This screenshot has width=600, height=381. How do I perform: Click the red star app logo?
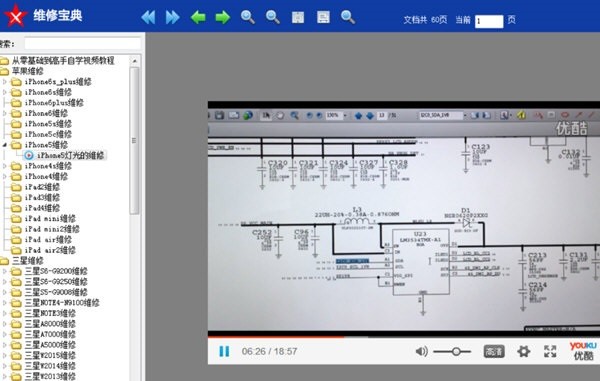point(15,16)
